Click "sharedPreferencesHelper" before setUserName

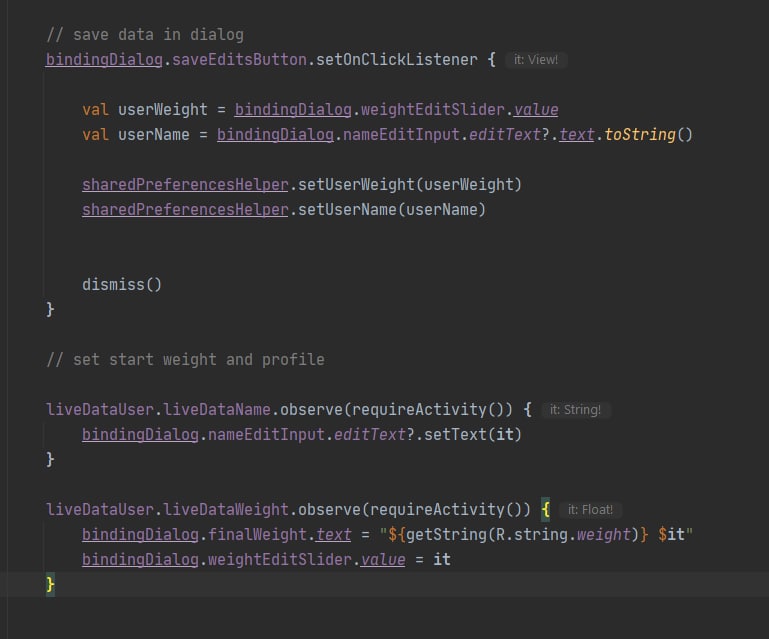coord(185,209)
